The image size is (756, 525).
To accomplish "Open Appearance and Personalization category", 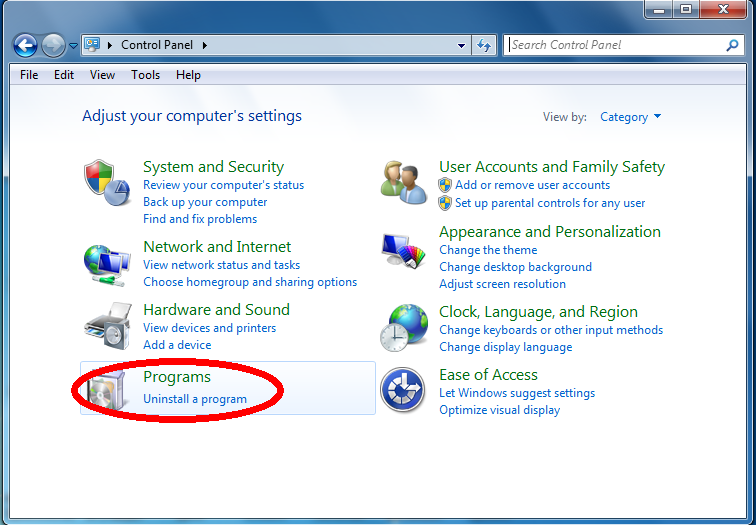I will point(550,232).
